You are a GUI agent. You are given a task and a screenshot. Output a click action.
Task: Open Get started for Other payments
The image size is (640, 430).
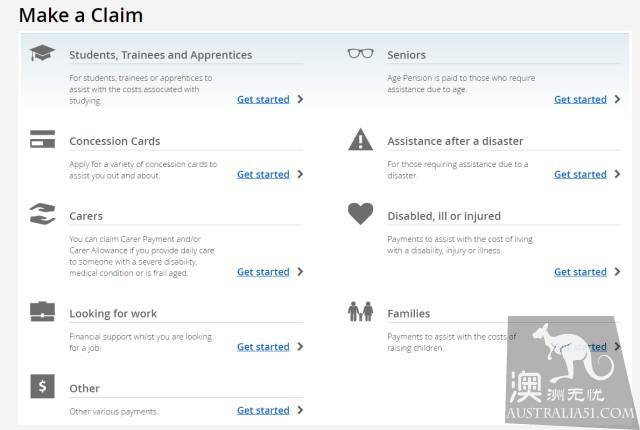tap(263, 410)
